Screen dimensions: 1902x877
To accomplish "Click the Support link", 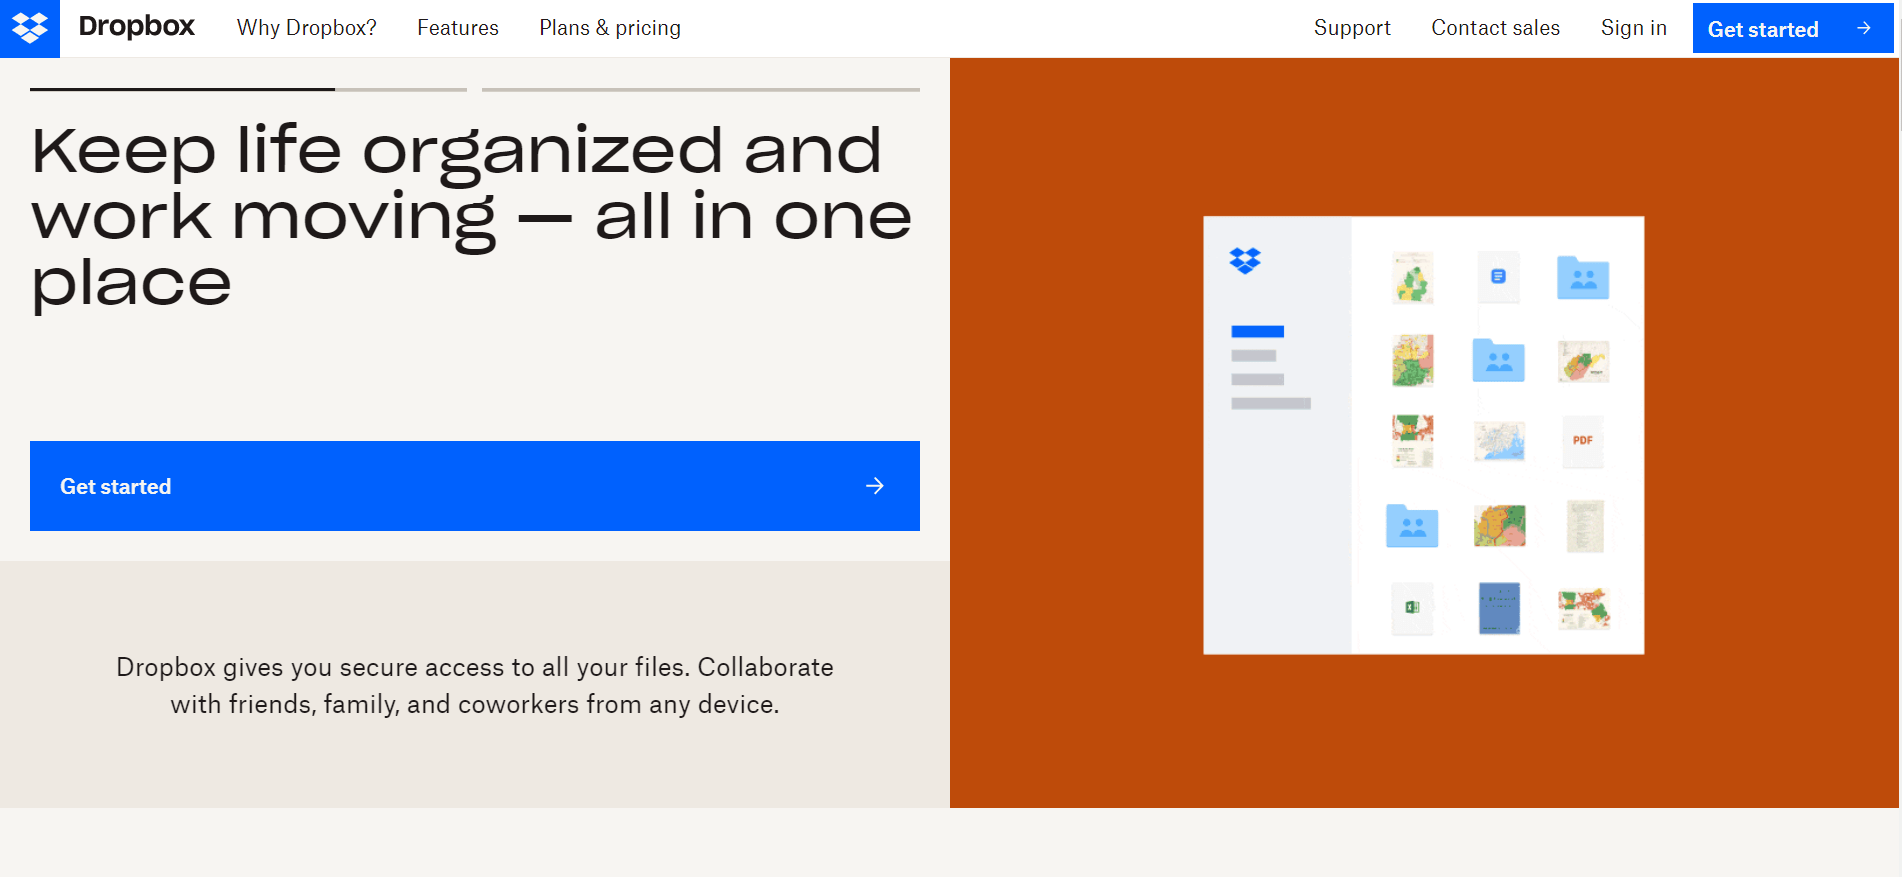I will tap(1352, 28).
